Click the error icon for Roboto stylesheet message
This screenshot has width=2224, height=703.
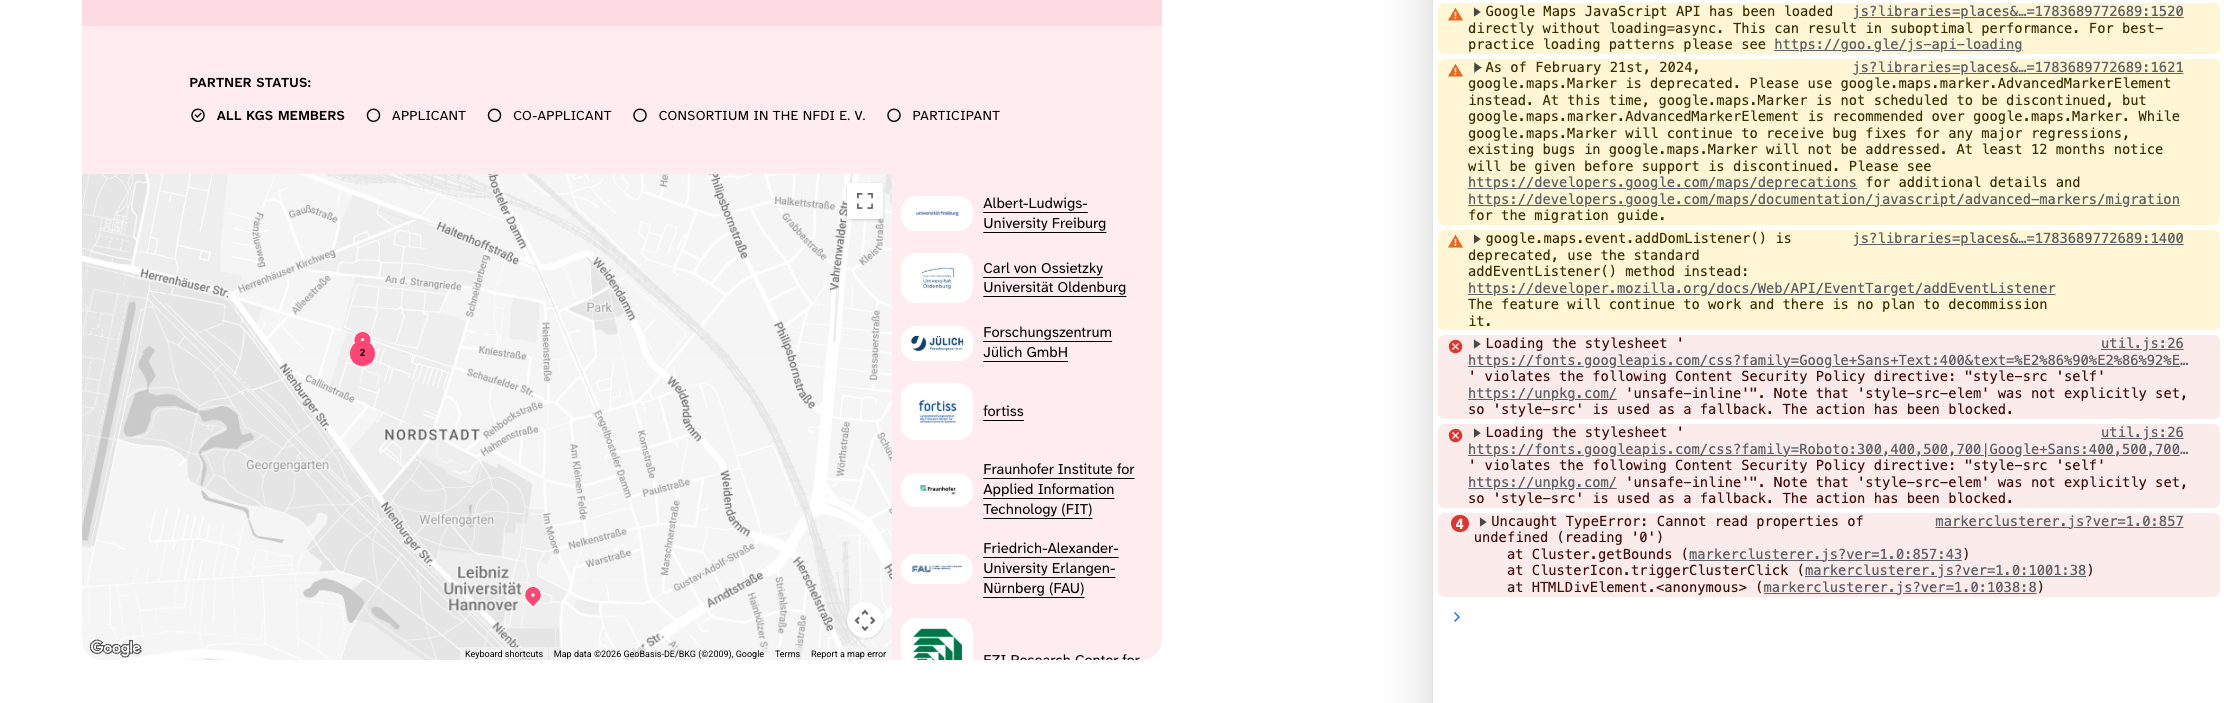[1455, 435]
